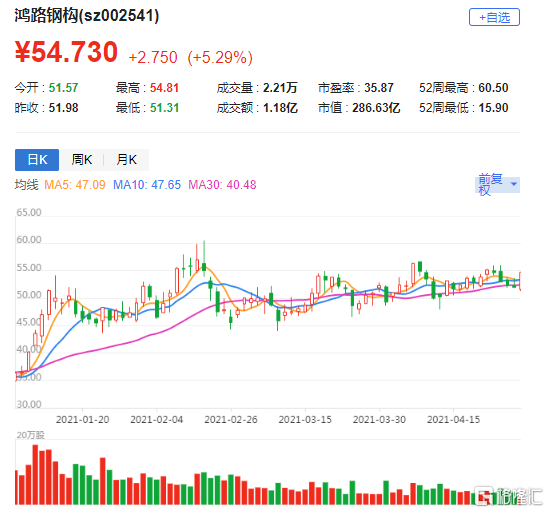Screen dimensions: 549x513
Task: Click 市盈率 value 35.87
Action: [x=379, y=88]
